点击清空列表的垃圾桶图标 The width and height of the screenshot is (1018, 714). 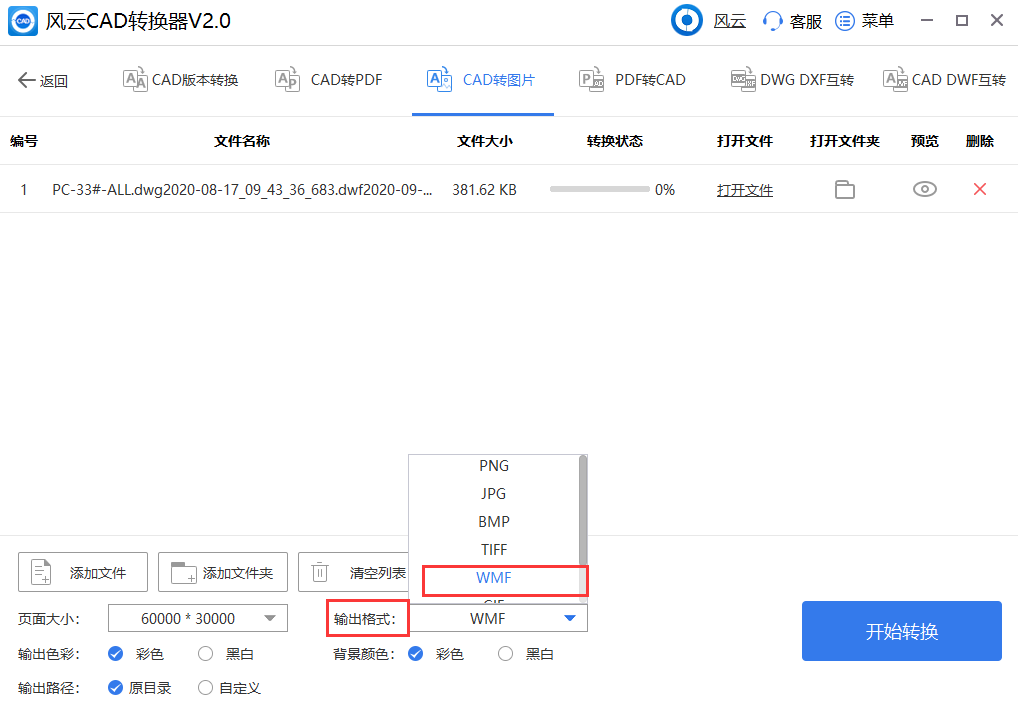(320, 571)
